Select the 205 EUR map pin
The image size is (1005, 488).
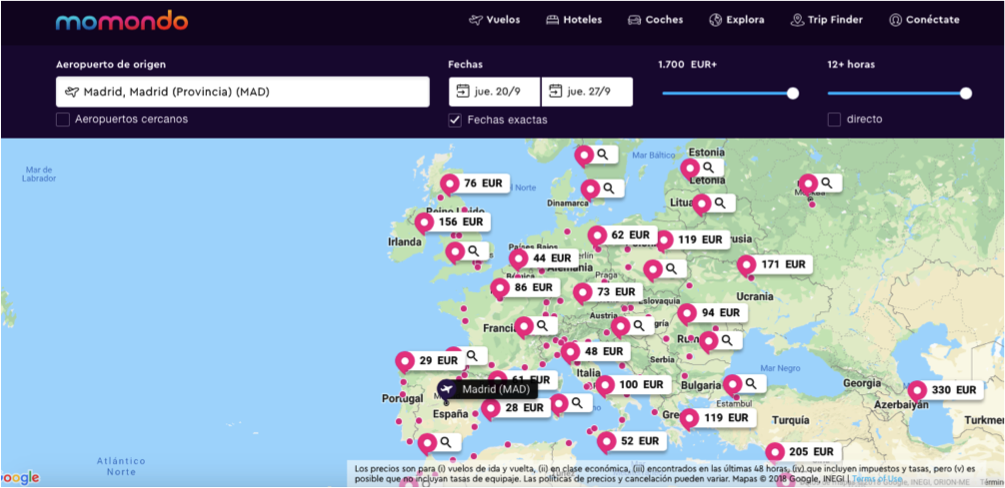[x=803, y=451]
